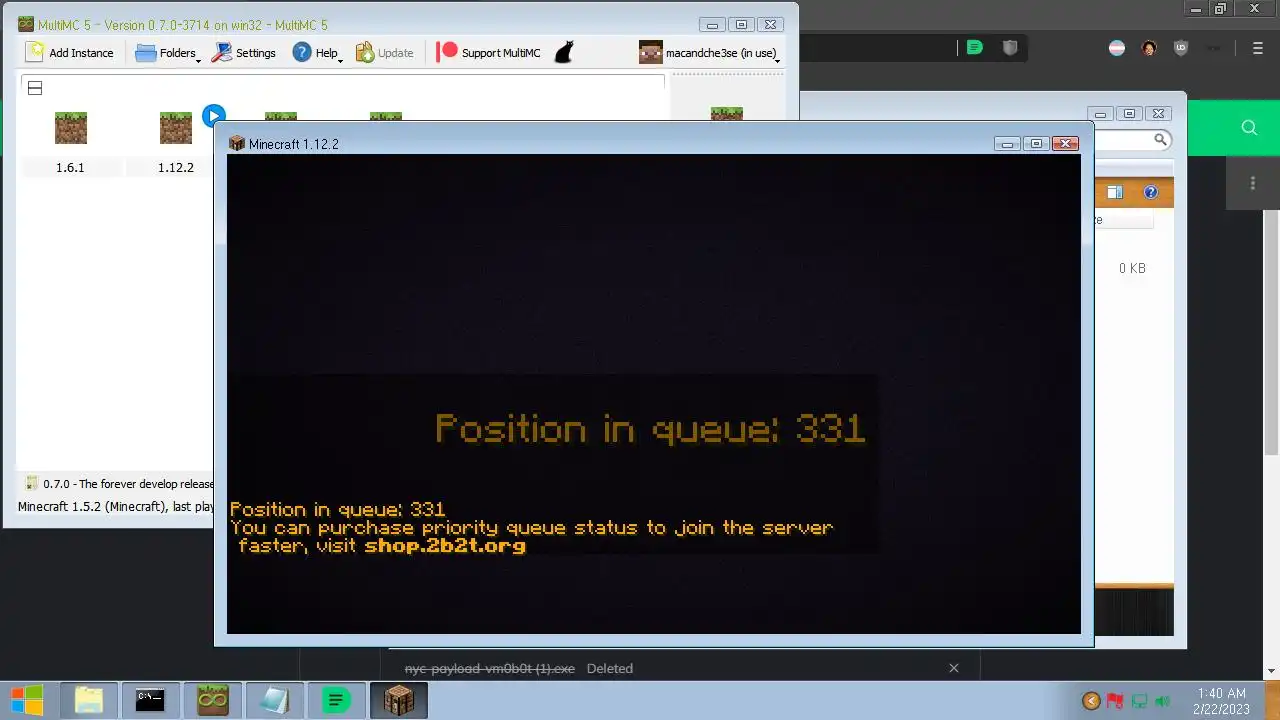Switch to MultiMC from the taskbar

click(x=212, y=700)
